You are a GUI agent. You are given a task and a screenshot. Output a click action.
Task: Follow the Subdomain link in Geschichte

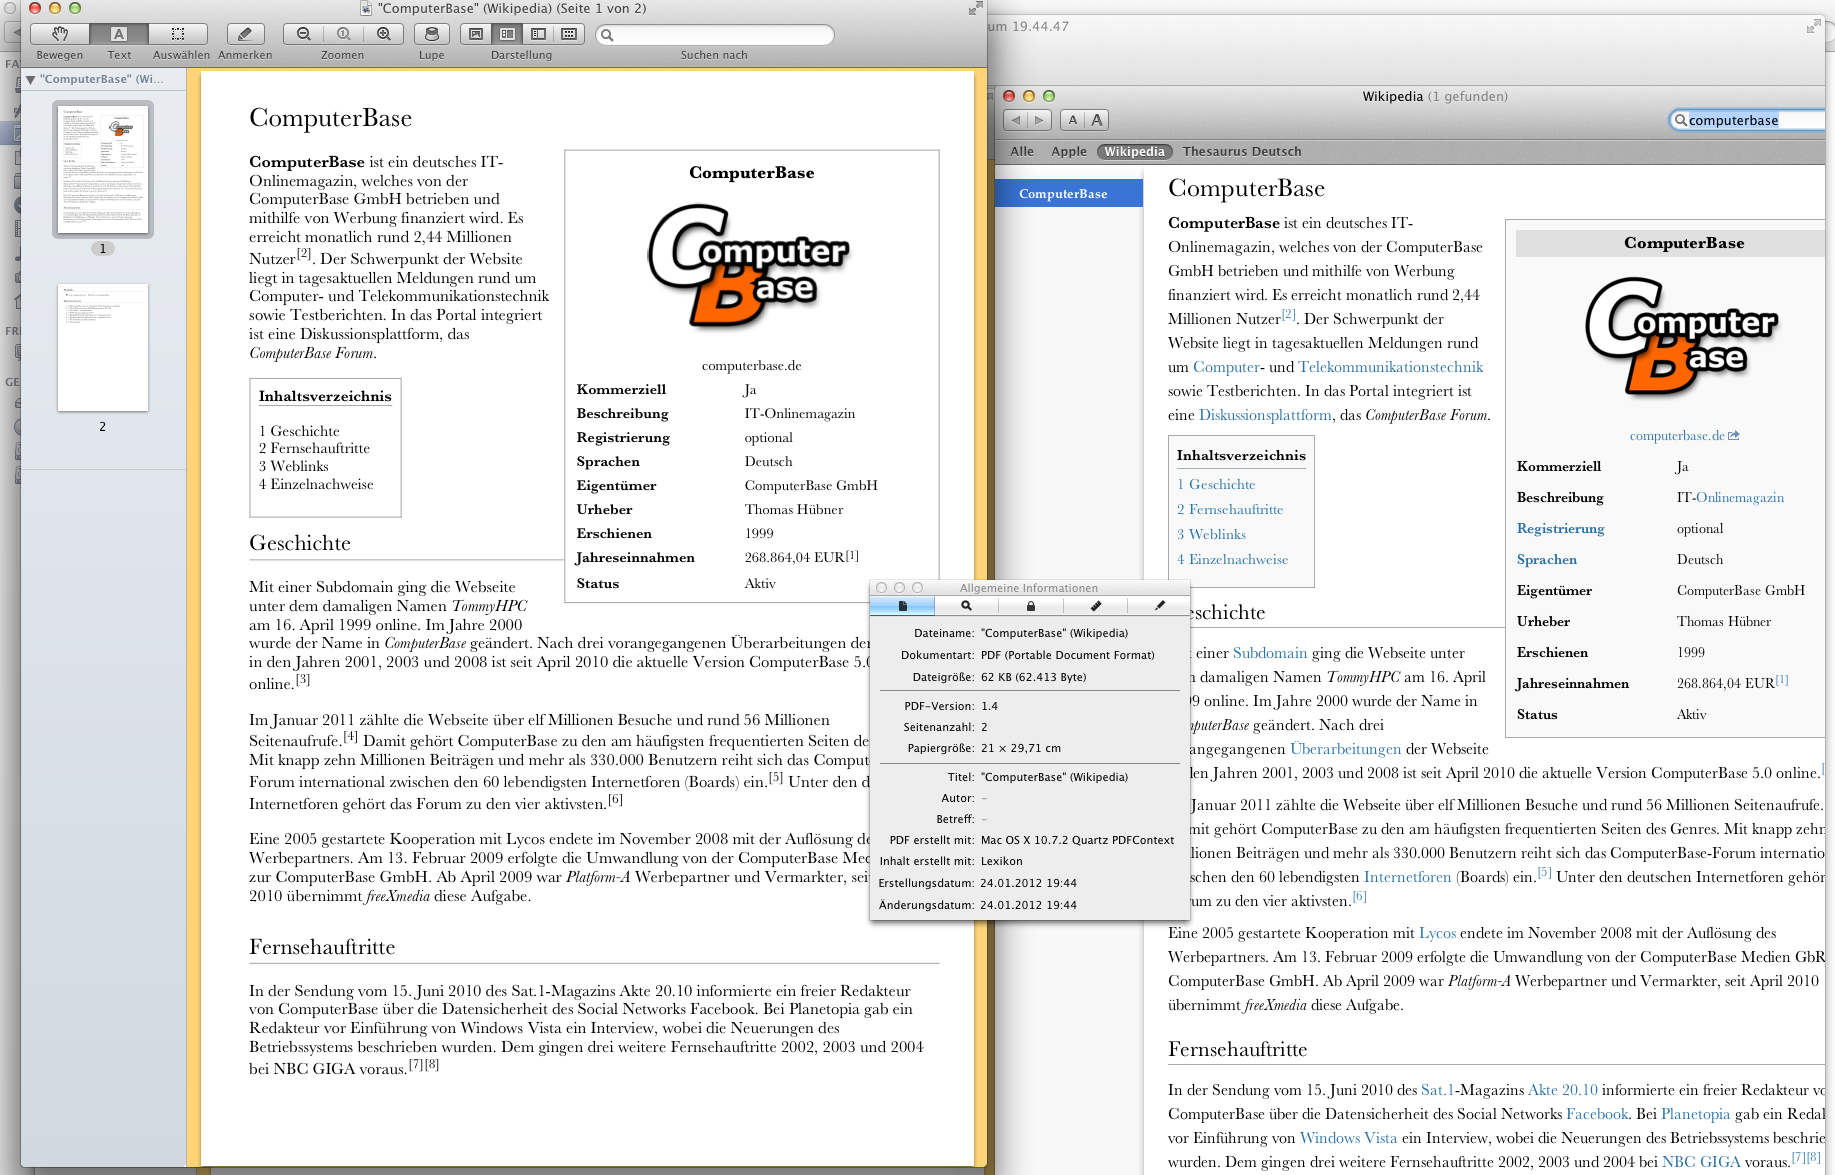[1270, 653]
